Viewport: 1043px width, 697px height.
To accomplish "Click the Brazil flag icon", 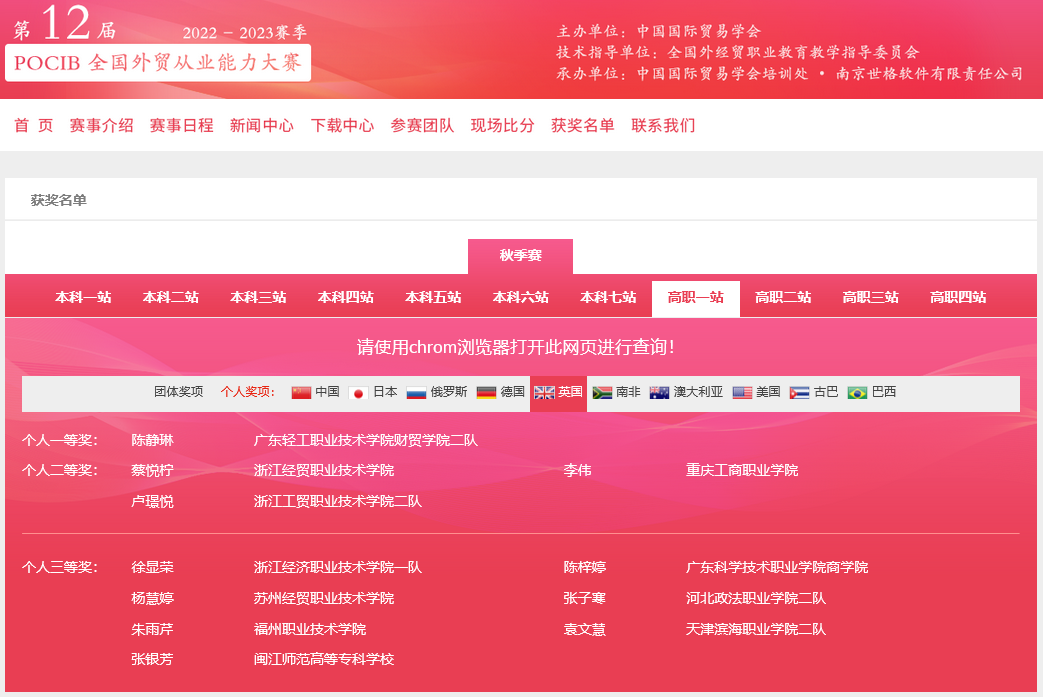I will (857, 393).
